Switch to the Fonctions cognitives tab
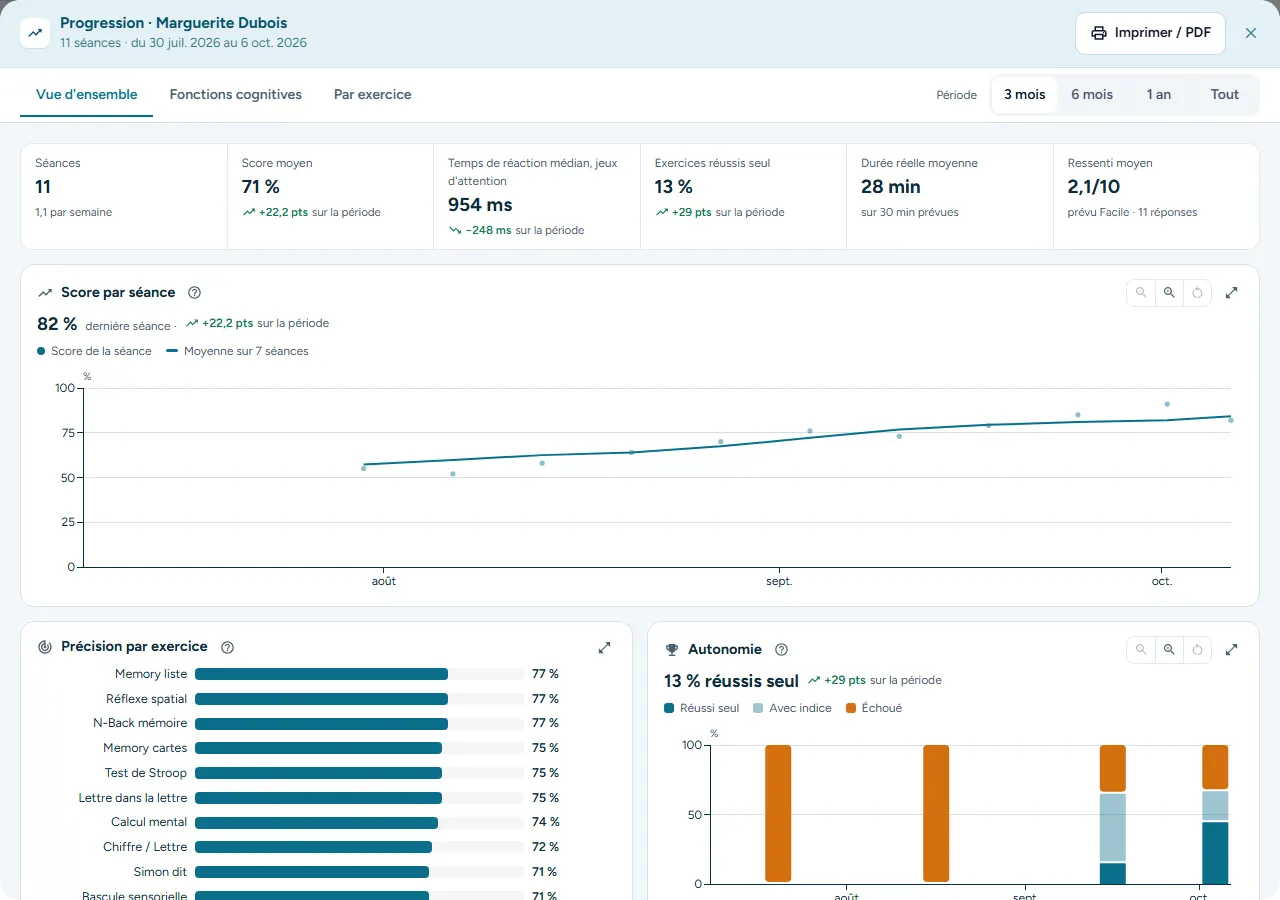Screen dimensions: 1280x900 coord(236,95)
